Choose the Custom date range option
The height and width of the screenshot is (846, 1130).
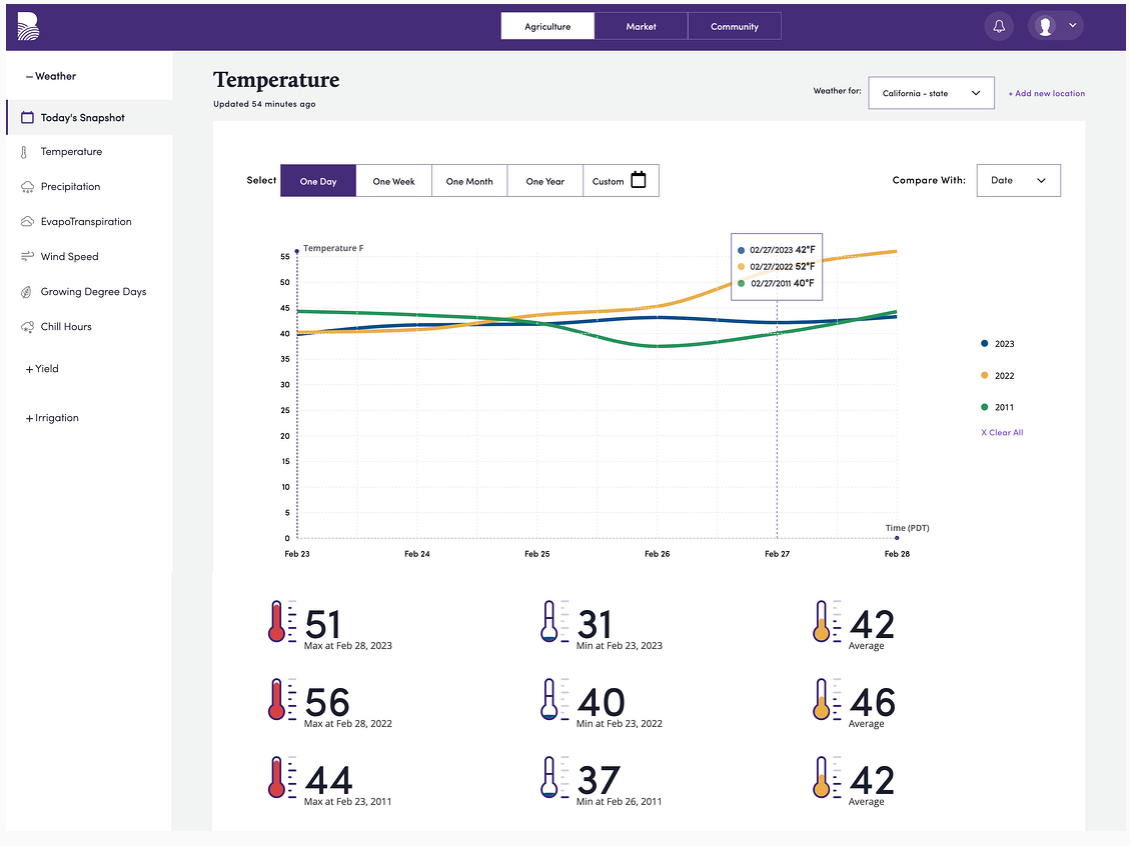pos(621,181)
